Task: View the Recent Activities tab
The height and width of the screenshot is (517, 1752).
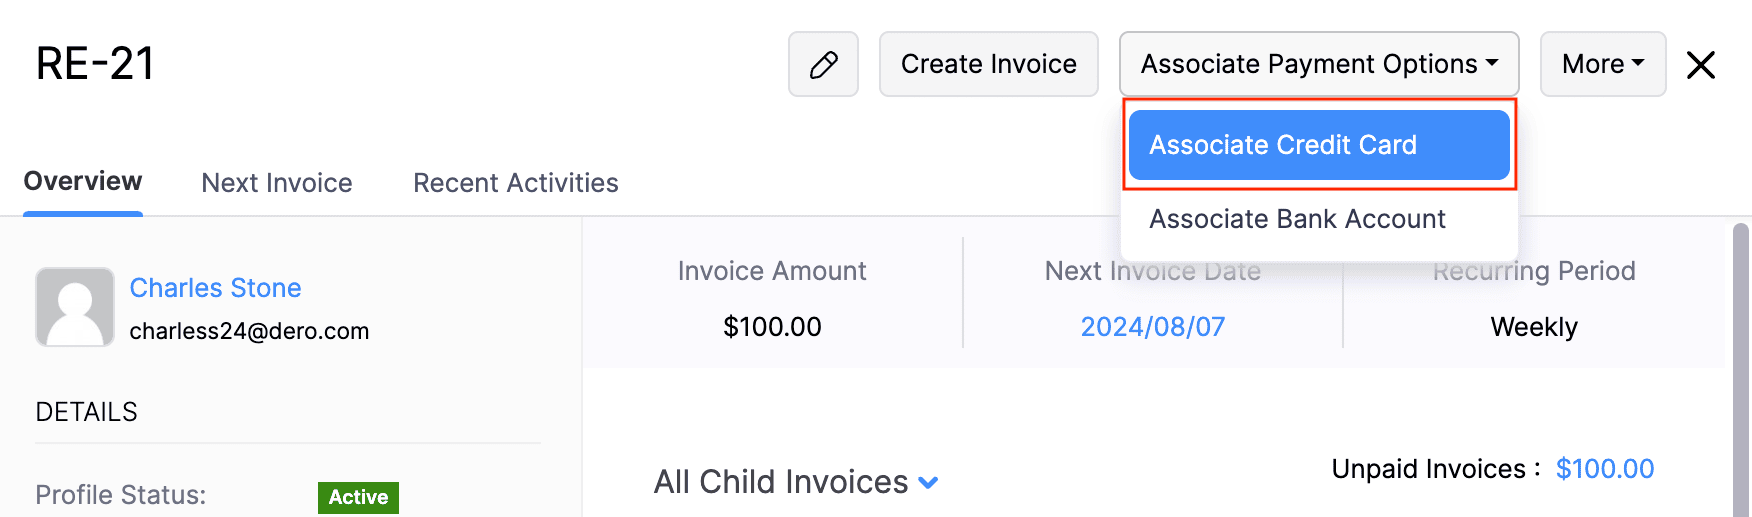Action: [x=515, y=183]
